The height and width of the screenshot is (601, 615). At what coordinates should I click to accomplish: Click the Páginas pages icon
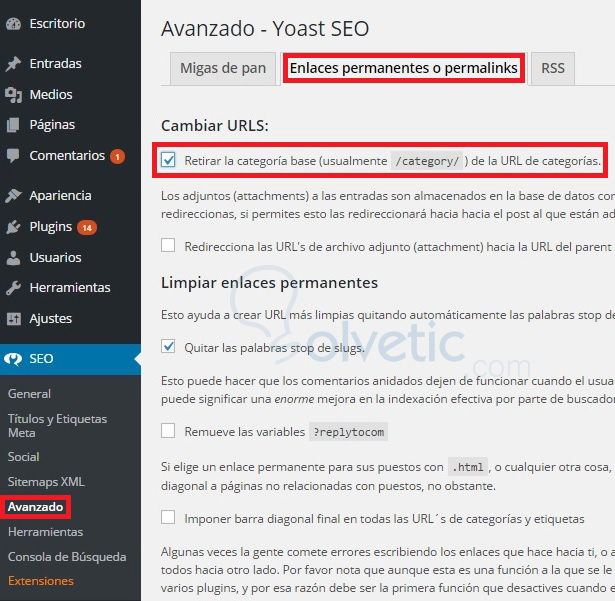[13, 125]
